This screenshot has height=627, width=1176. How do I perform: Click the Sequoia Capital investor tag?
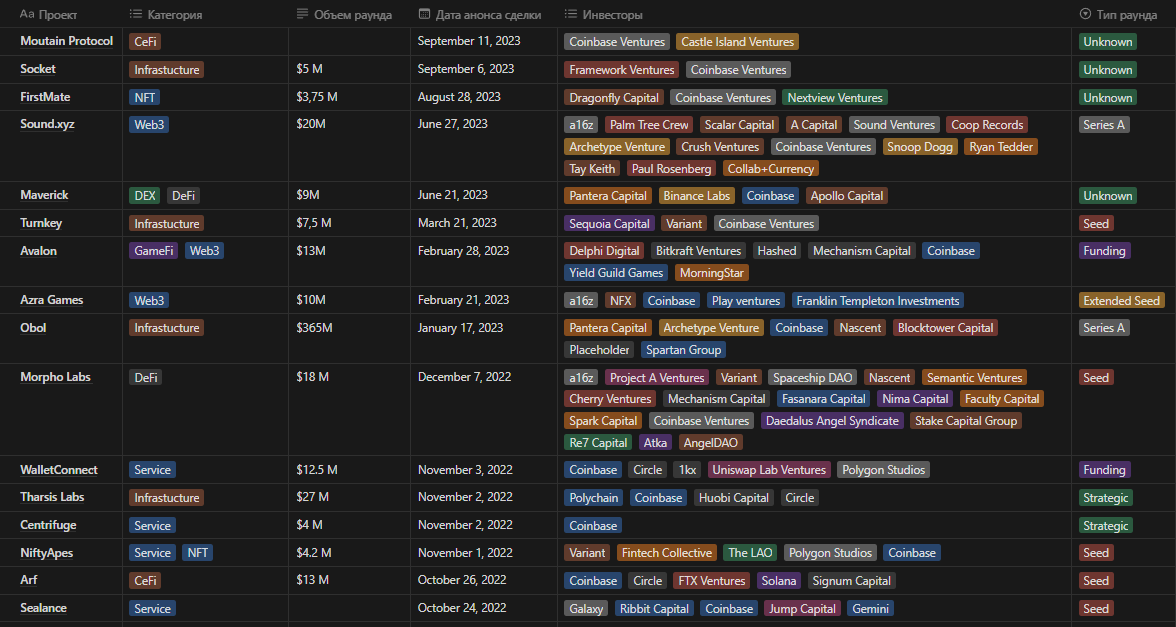609,224
